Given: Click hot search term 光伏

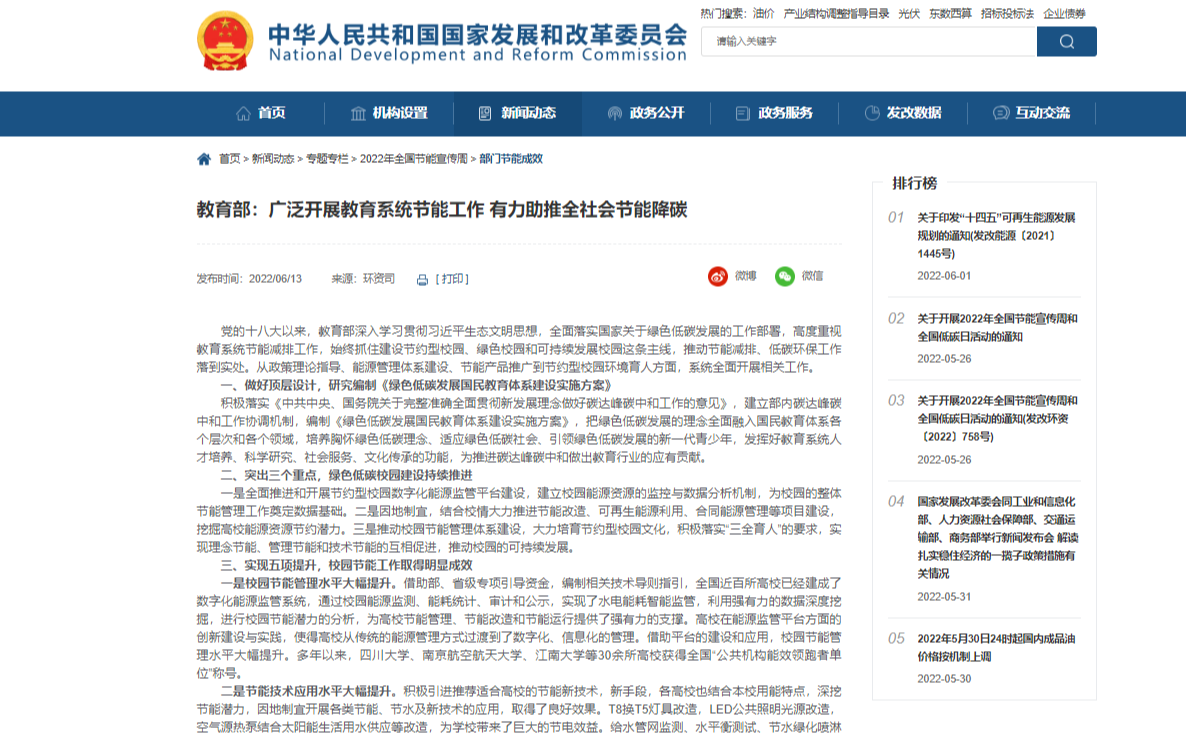Looking at the screenshot, I should (x=908, y=14).
